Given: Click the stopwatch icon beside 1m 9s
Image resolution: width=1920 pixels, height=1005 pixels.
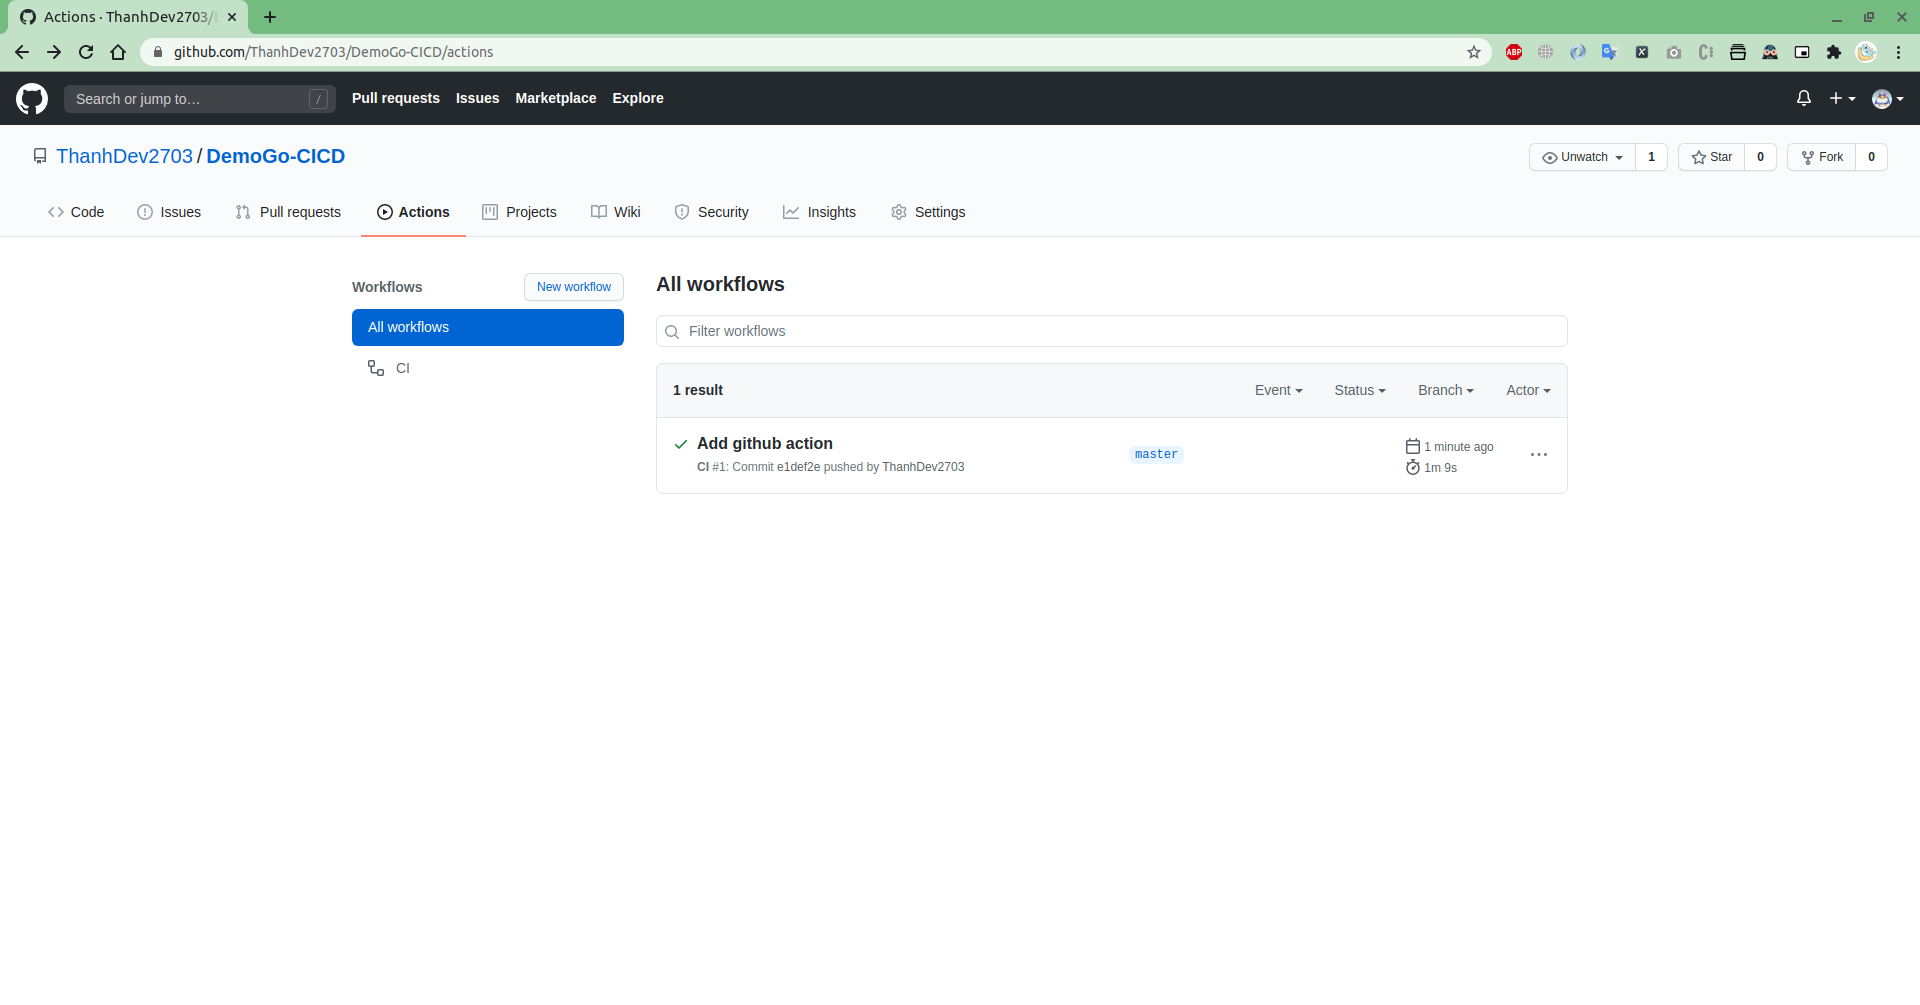Looking at the screenshot, I should [1413, 467].
